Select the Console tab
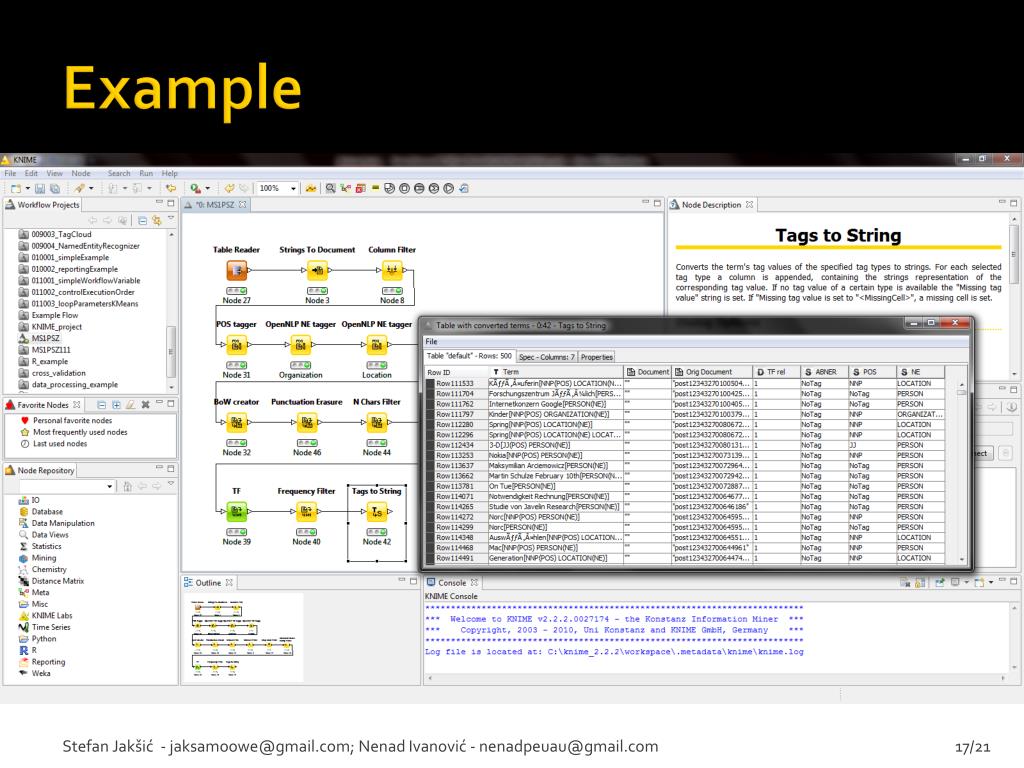This screenshot has width=1024, height=768. [452, 583]
